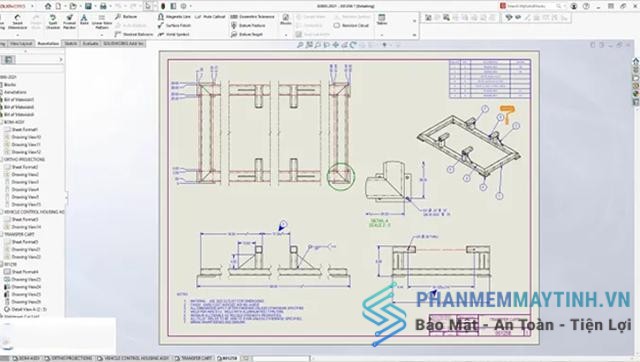Click Linear Note Pattern tool

click(102, 21)
